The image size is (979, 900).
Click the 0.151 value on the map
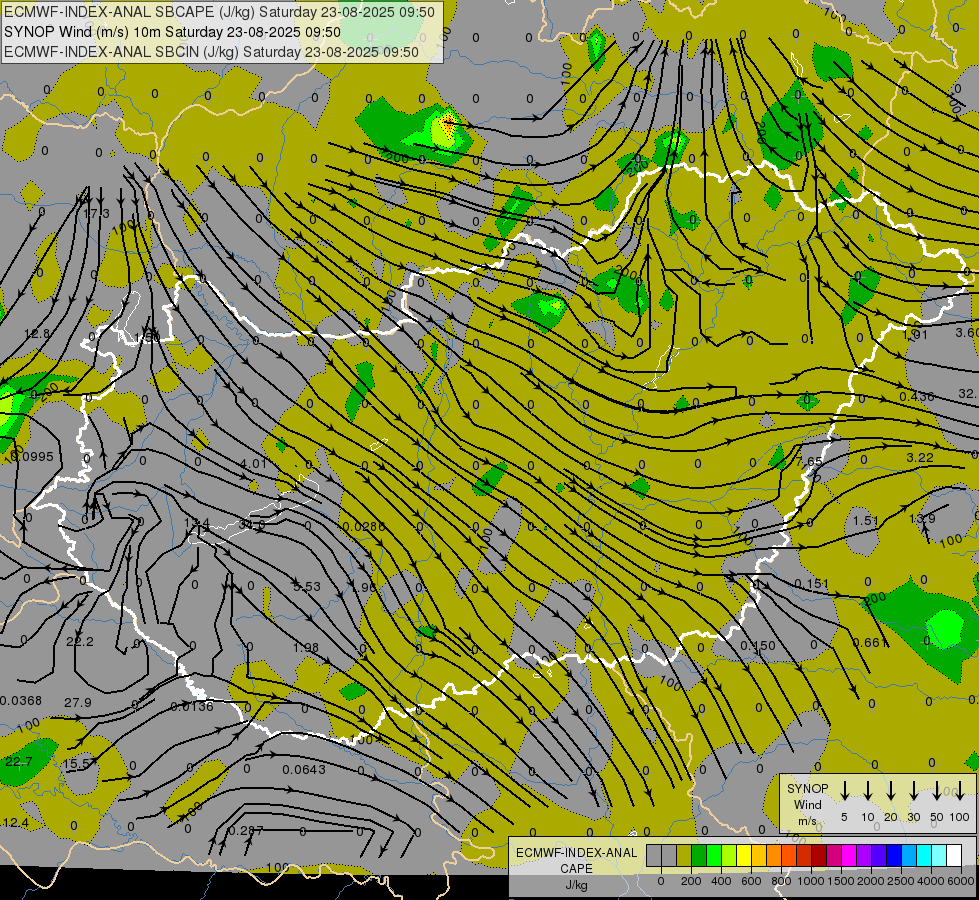(812, 583)
